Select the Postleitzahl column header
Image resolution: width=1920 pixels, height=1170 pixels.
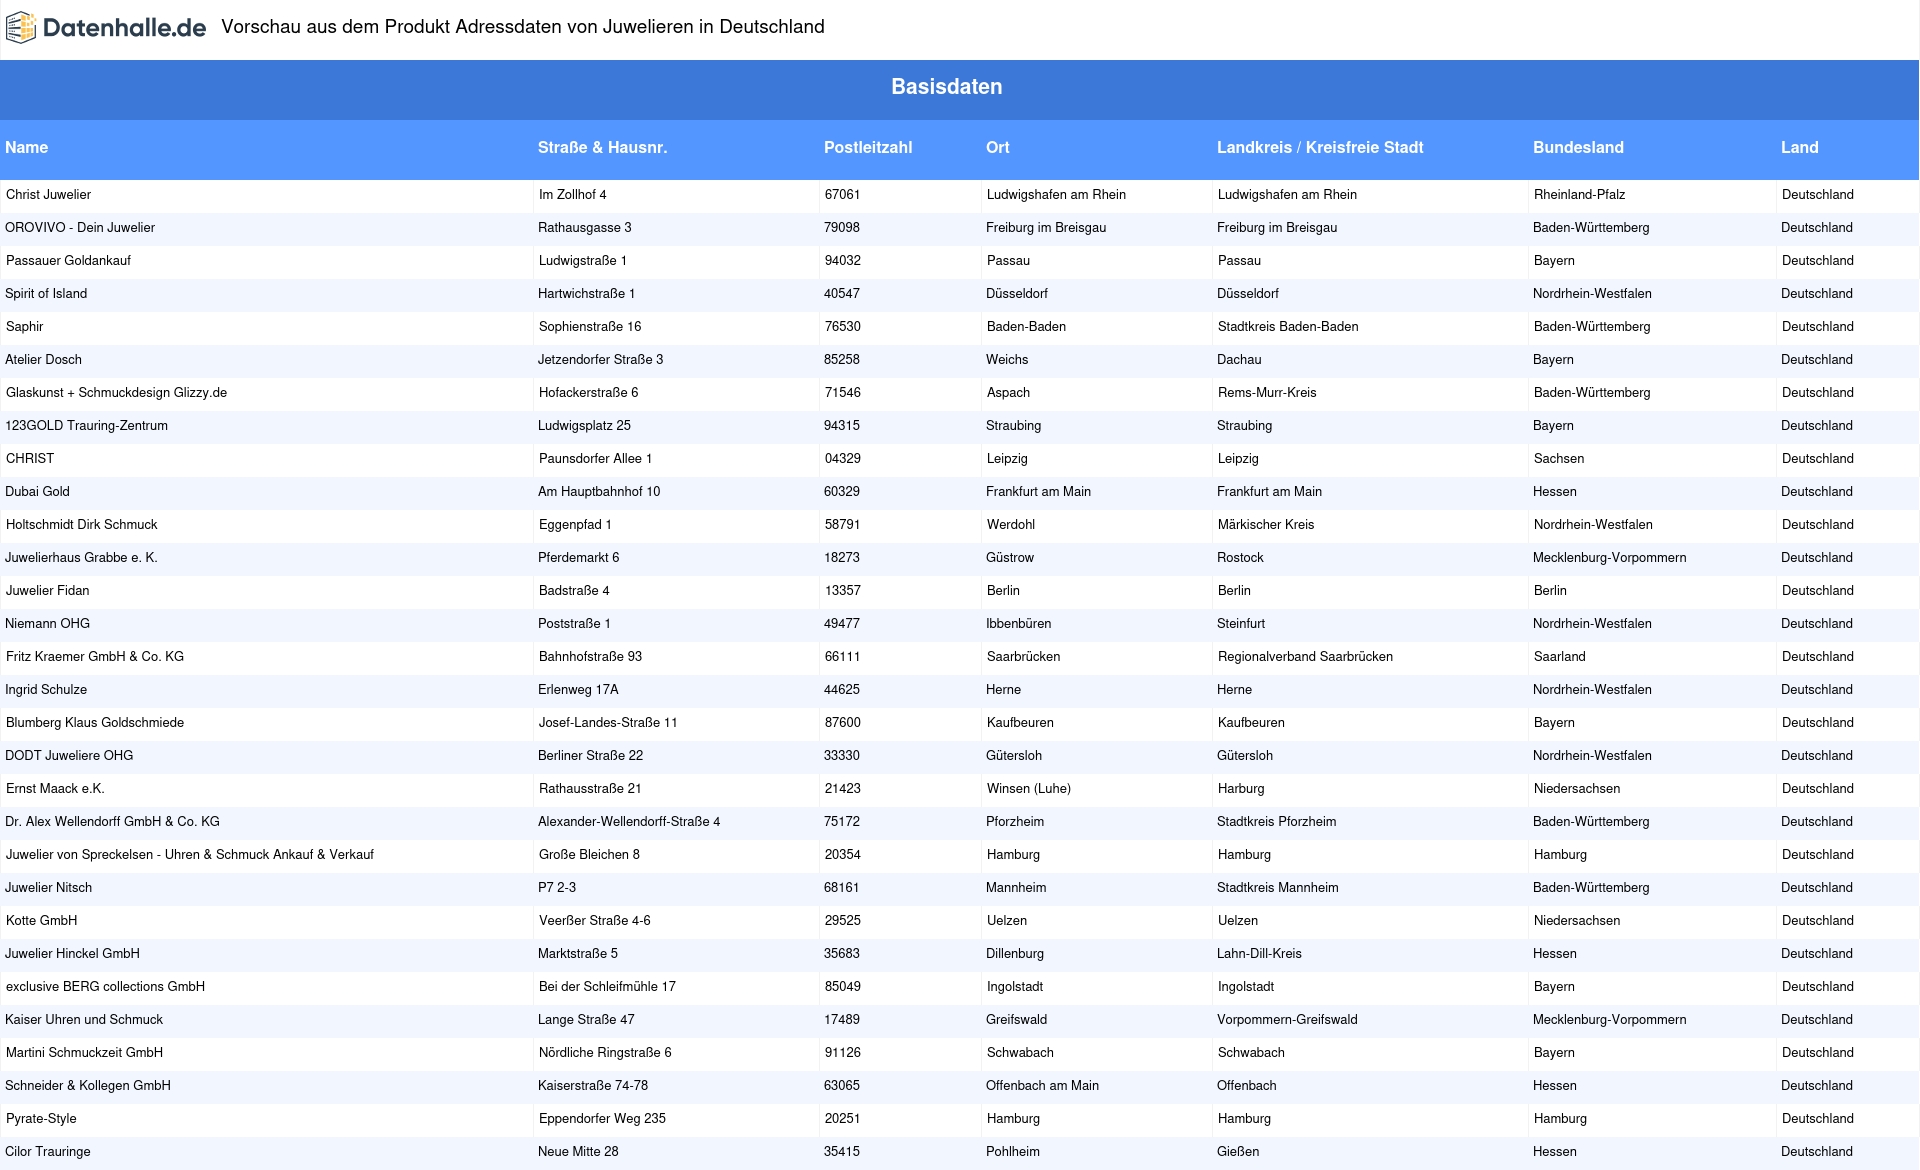[868, 147]
